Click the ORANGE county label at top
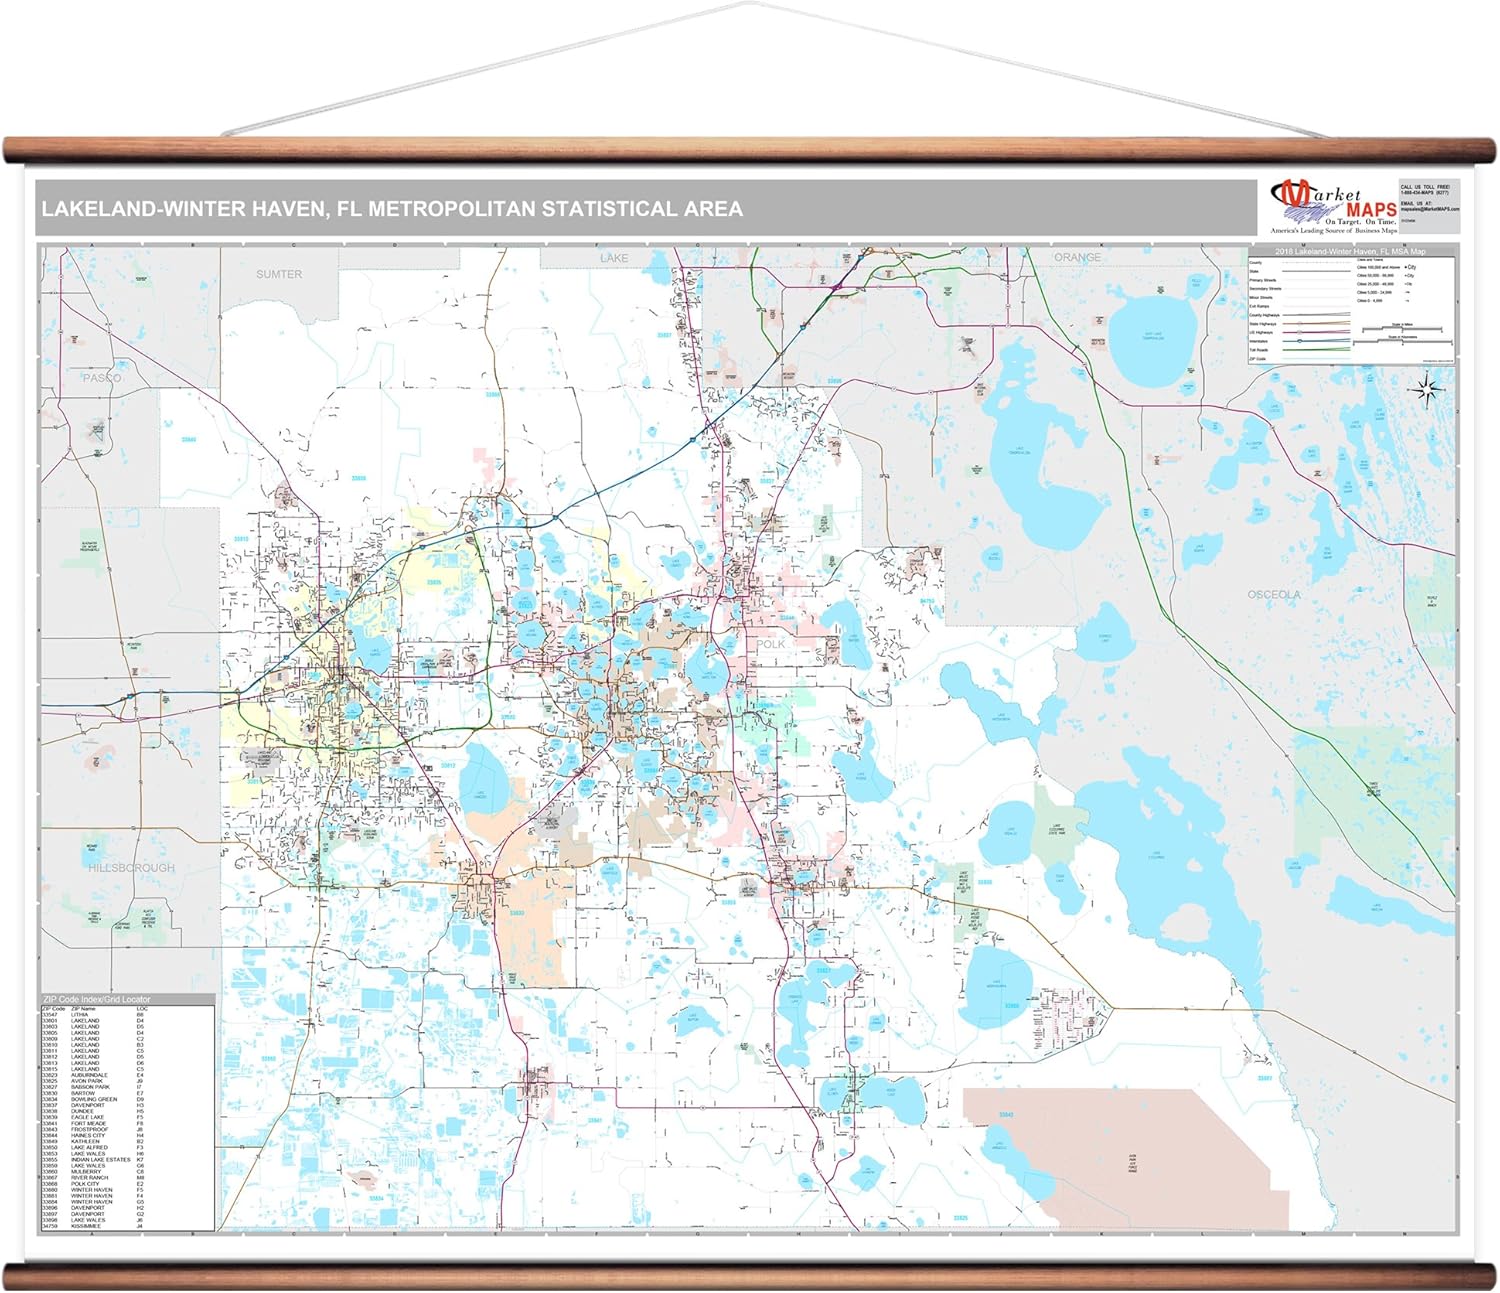The image size is (1500, 1293). [1077, 257]
